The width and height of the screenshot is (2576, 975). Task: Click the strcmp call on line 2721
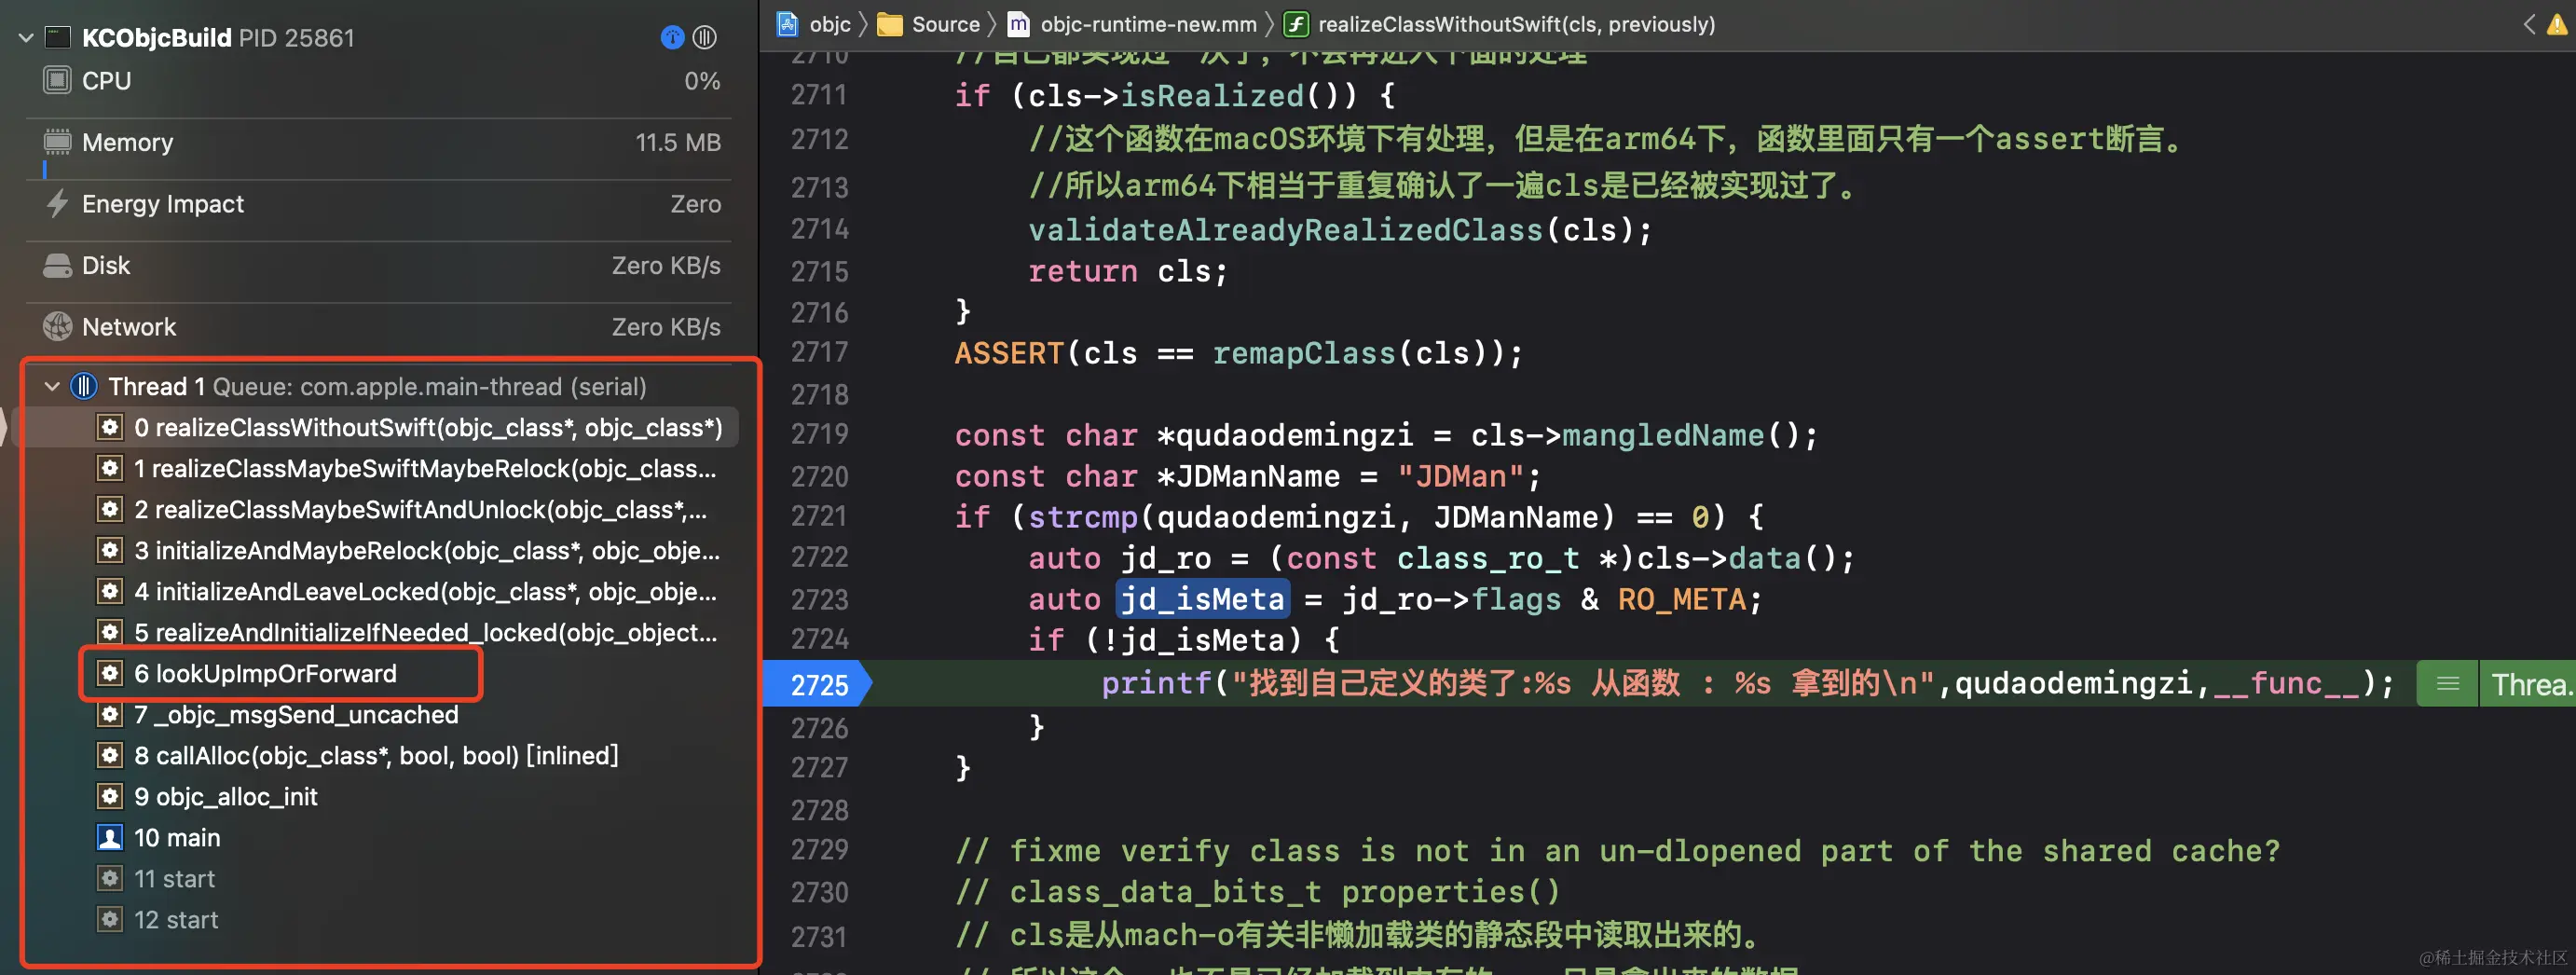point(1084,517)
